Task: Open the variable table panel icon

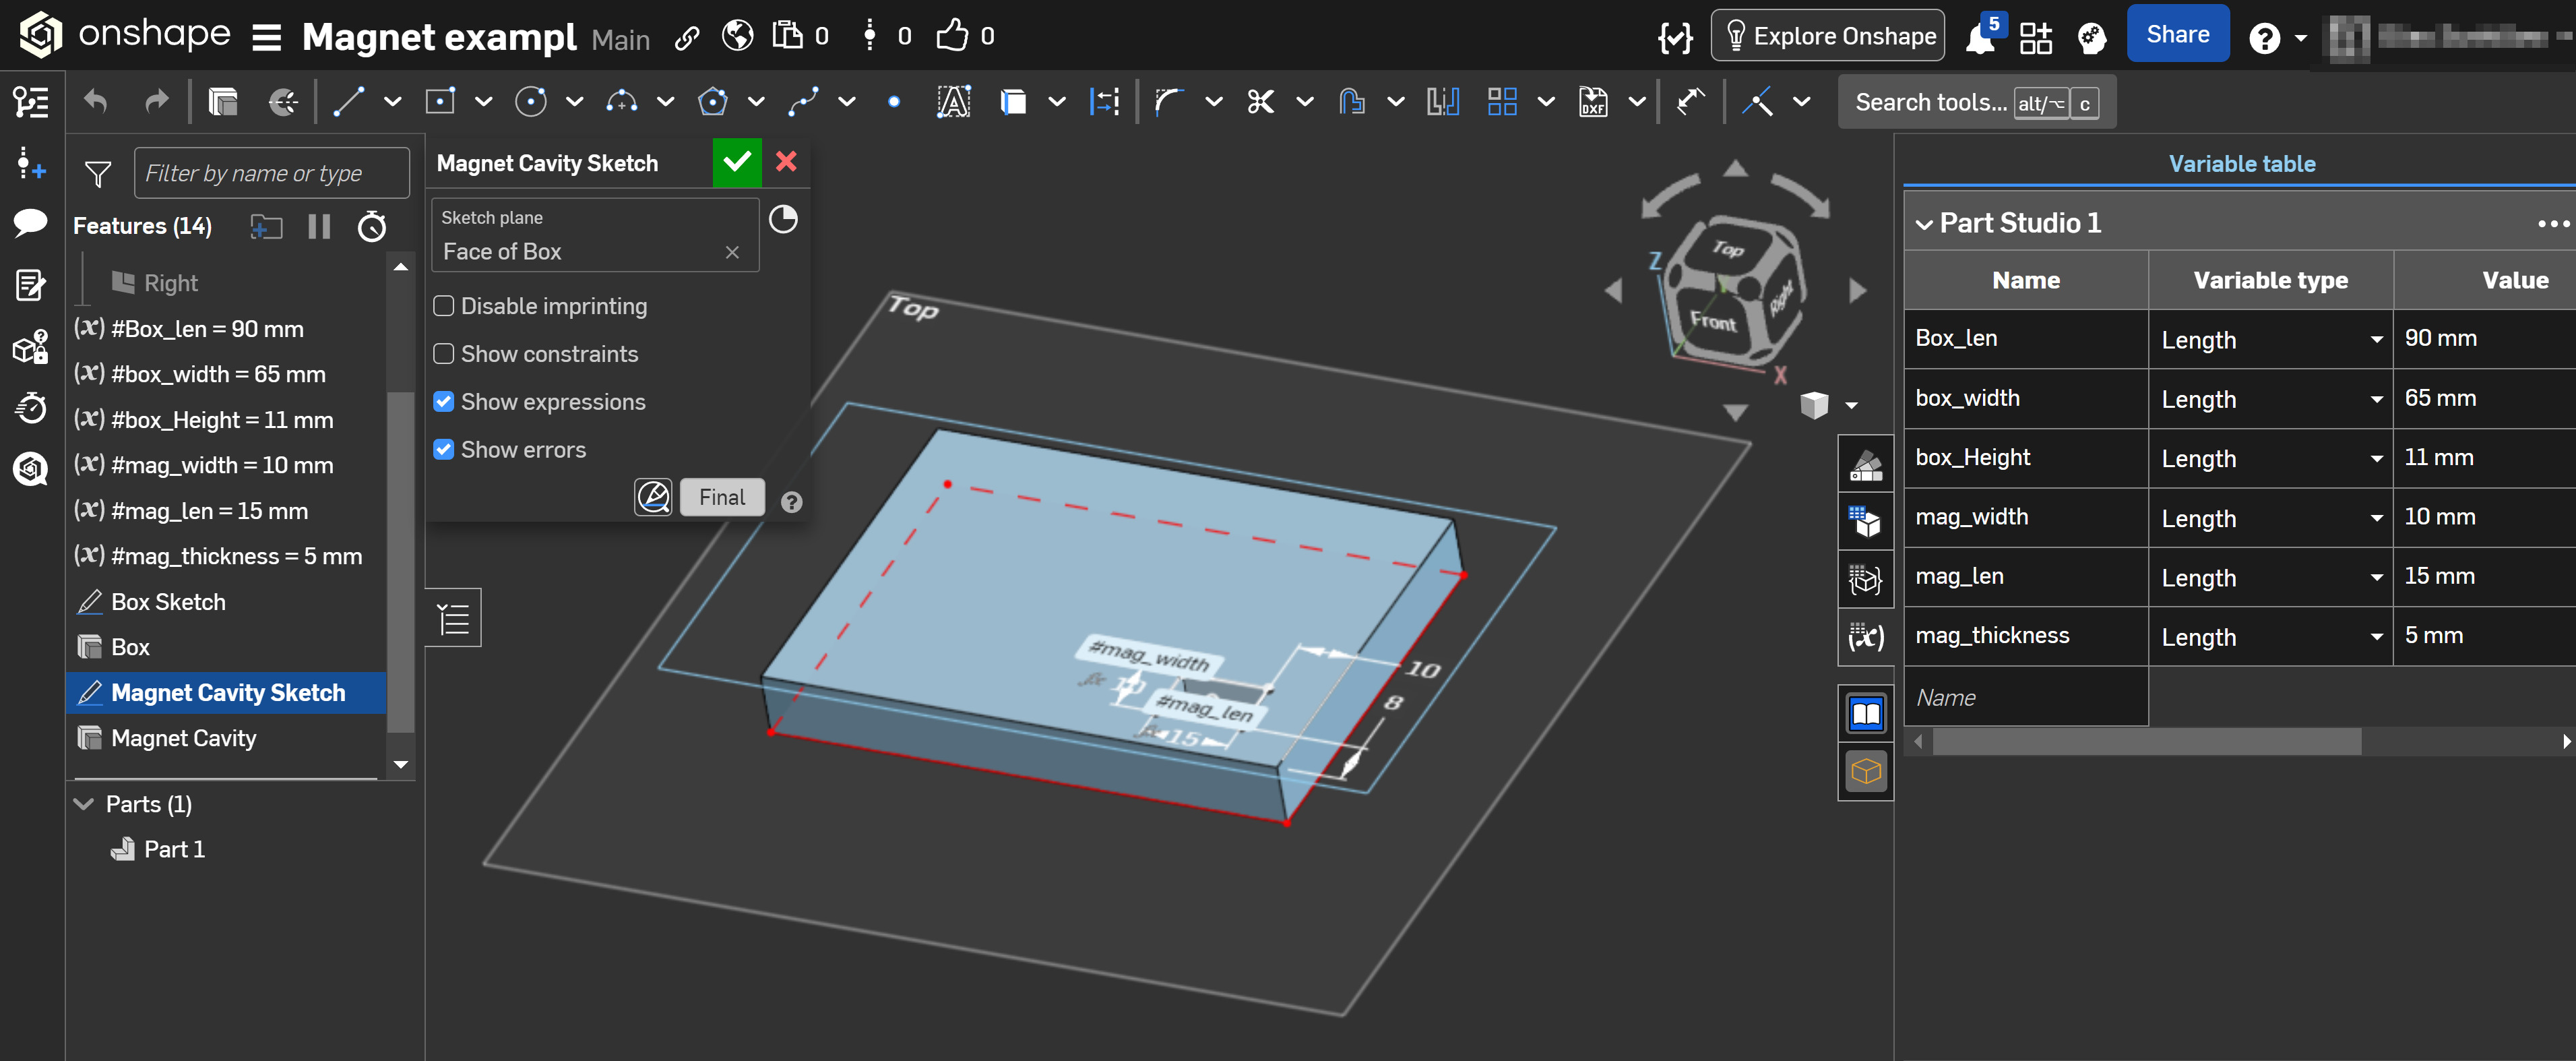Action: click(x=1865, y=637)
